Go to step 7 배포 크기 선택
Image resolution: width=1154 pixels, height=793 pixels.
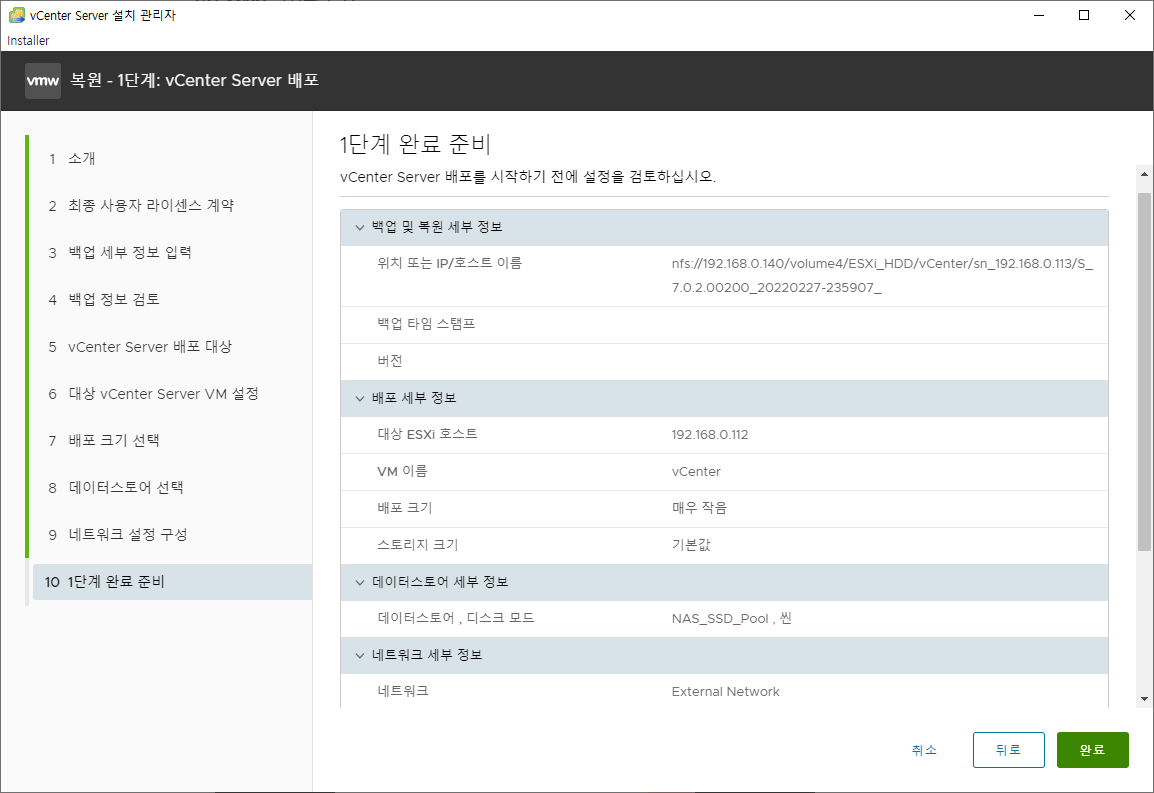(104, 440)
